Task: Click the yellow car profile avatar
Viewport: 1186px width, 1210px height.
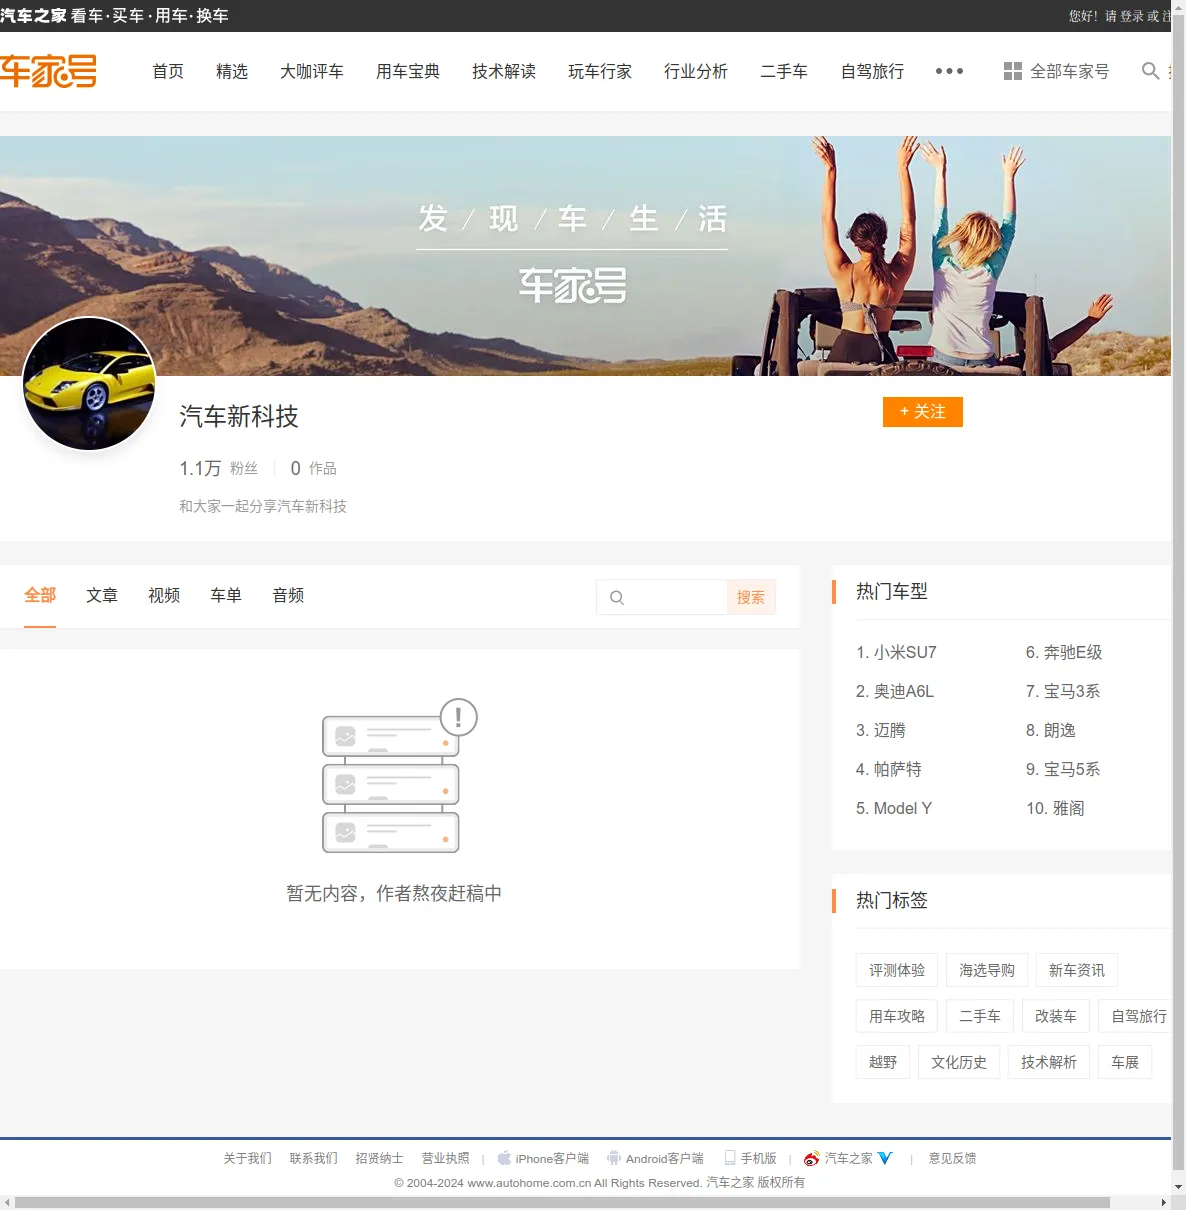Action: tap(89, 384)
